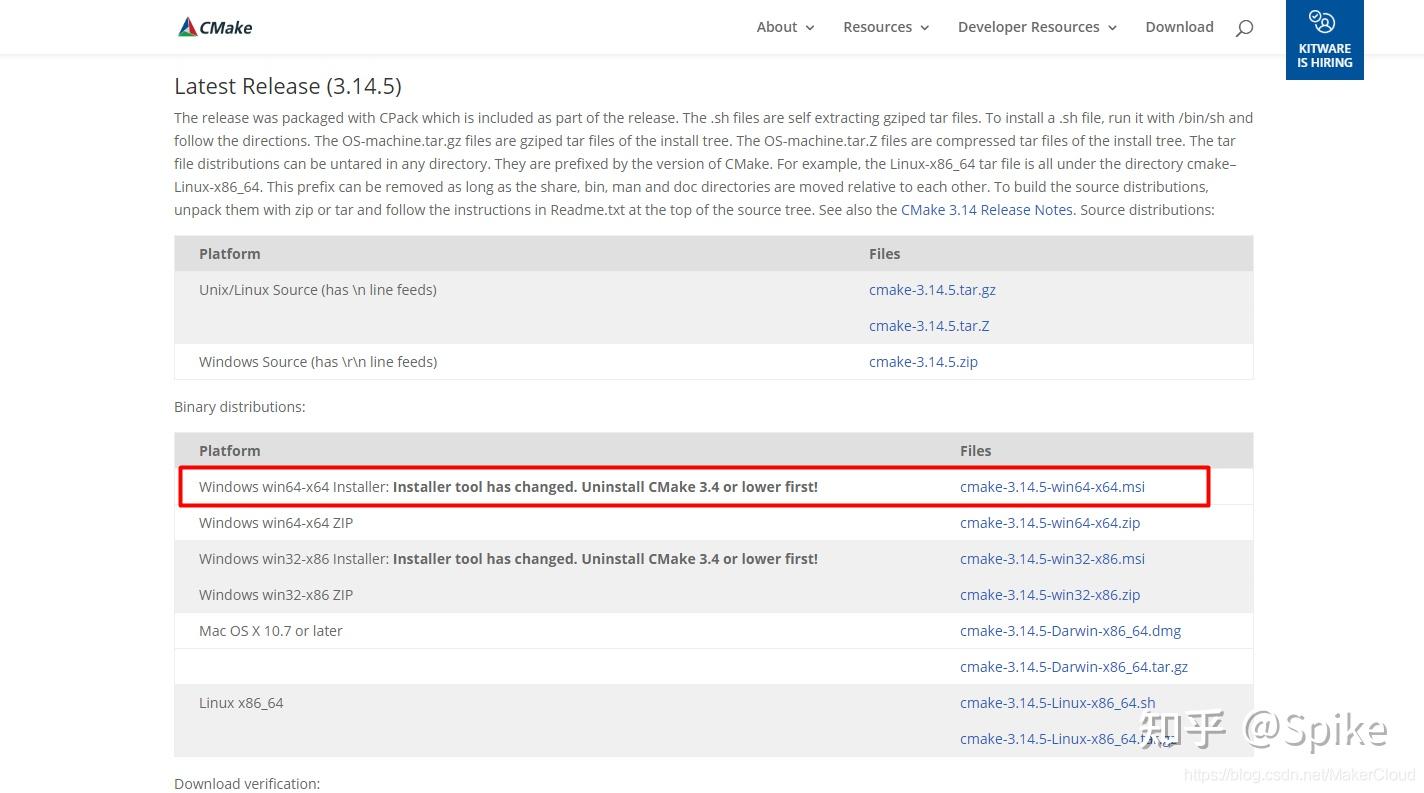Download the win32-x86 MSI installer
This screenshot has height=793, width=1424.
coord(1052,559)
